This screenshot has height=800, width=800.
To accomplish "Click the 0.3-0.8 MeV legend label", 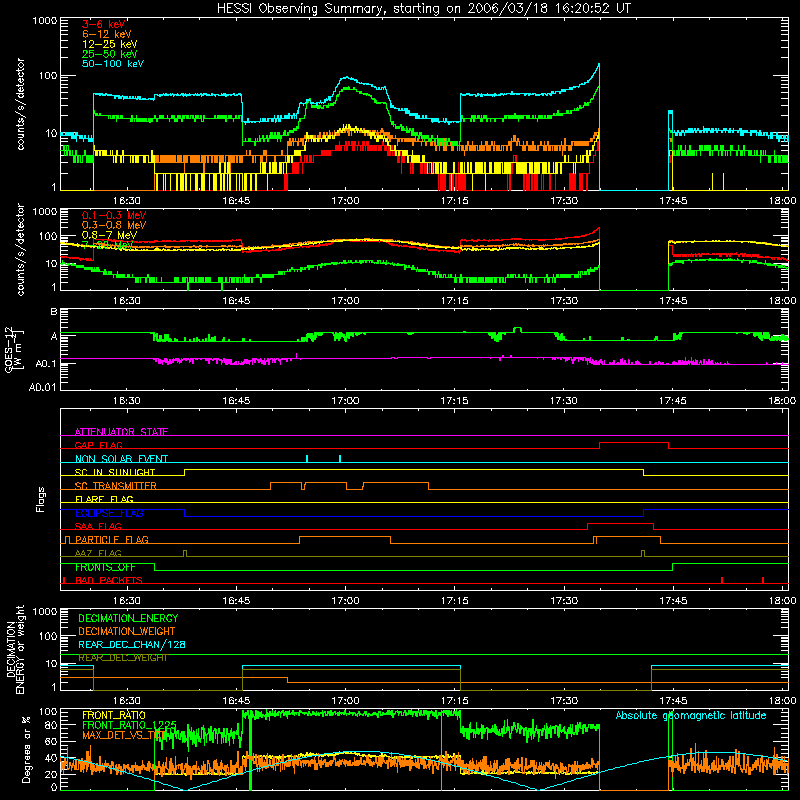I will [114, 225].
